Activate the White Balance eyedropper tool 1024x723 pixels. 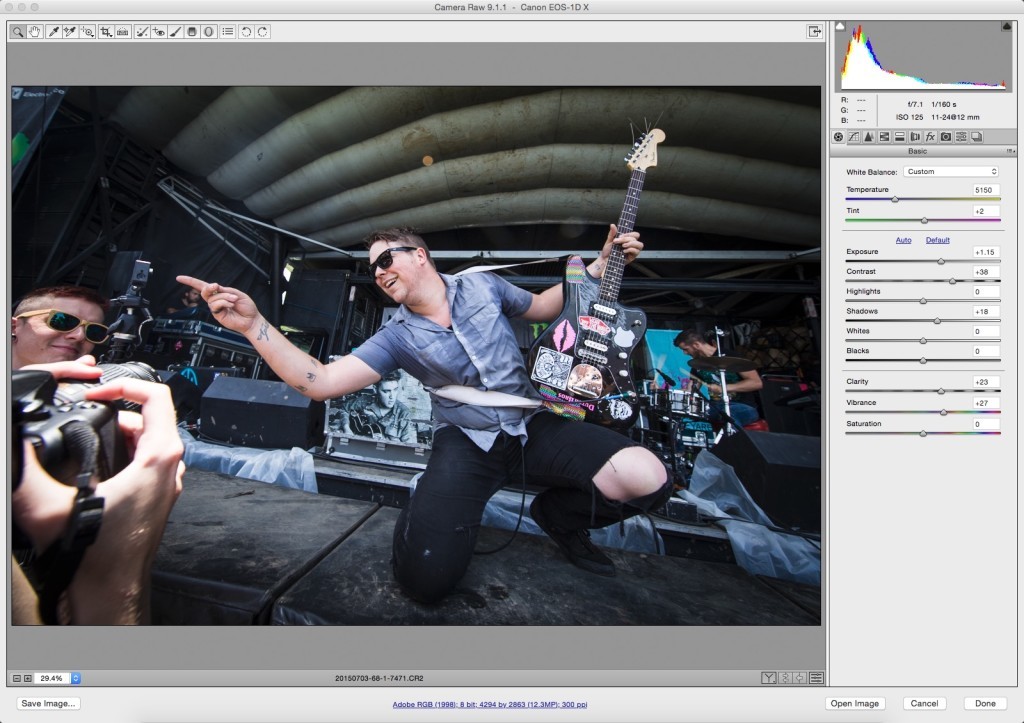[53, 31]
